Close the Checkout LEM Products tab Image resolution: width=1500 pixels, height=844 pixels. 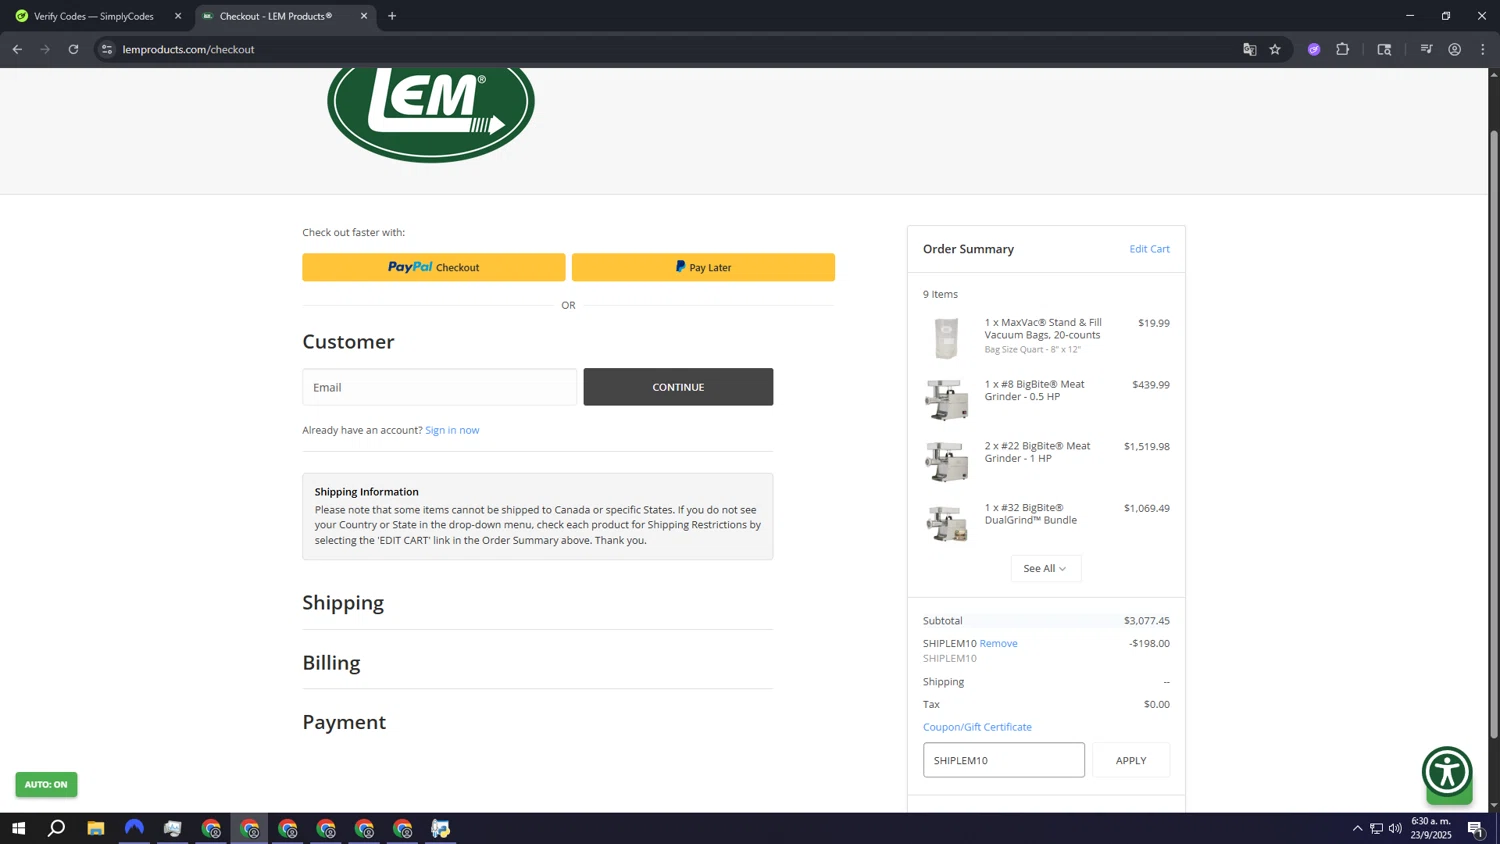[x=364, y=16]
